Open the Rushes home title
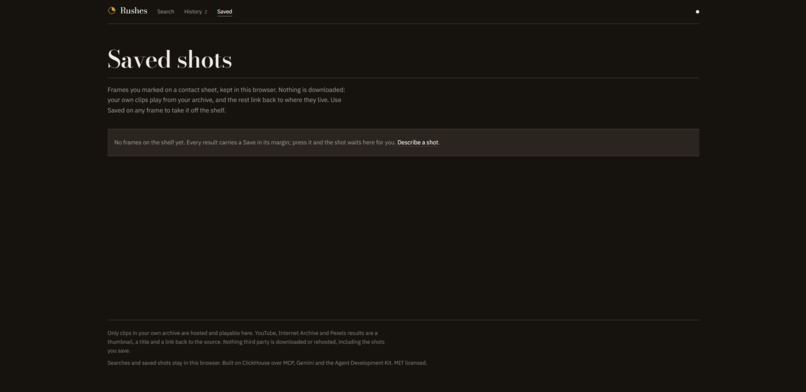 click(x=134, y=11)
